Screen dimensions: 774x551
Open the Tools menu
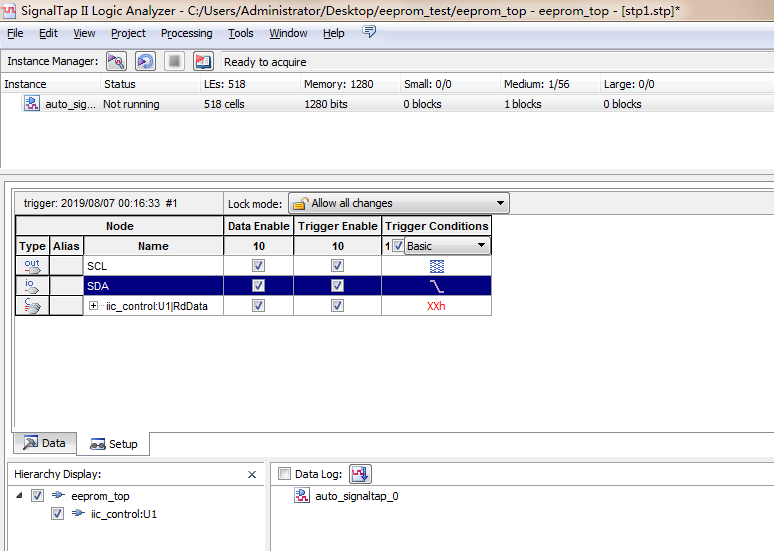coord(241,33)
